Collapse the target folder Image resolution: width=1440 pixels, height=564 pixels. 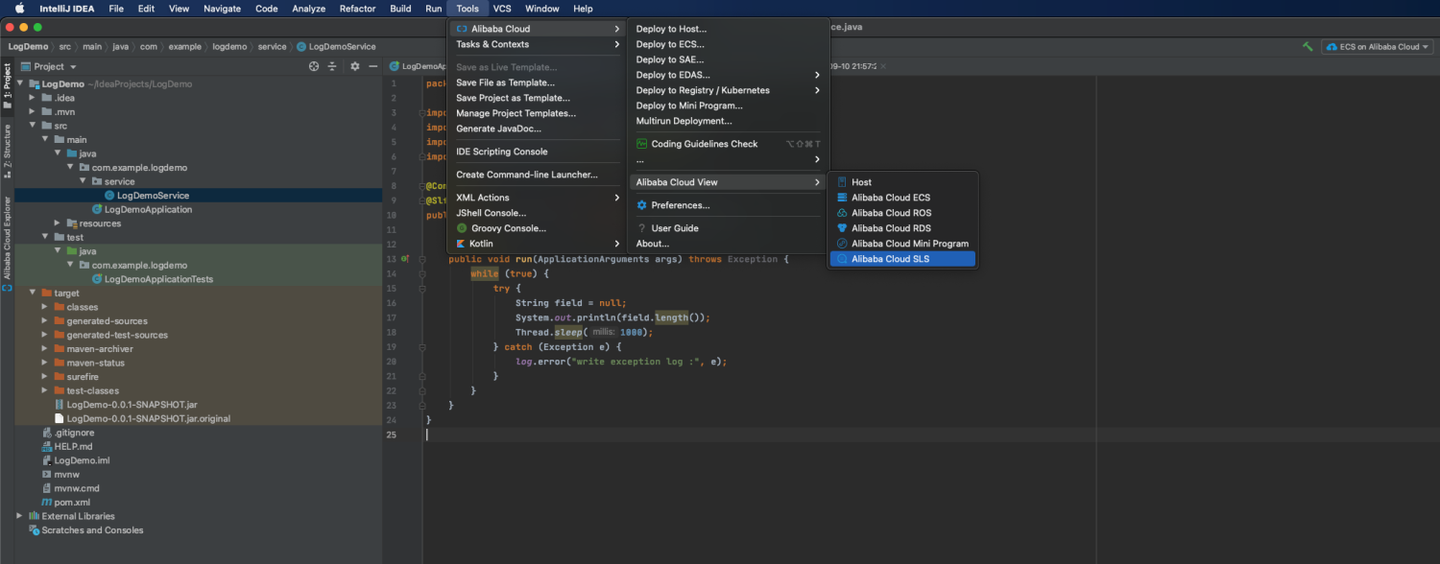click(33, 293)
